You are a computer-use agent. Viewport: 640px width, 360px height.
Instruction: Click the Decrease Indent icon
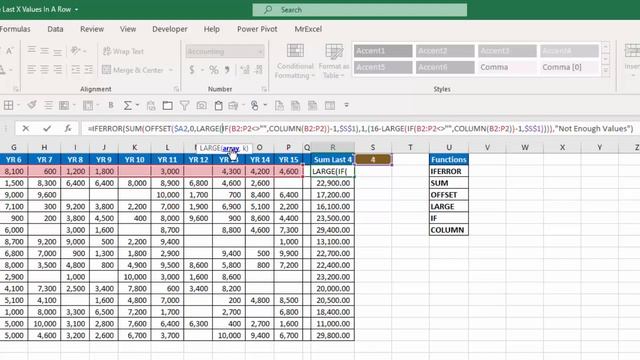point(76,70)
